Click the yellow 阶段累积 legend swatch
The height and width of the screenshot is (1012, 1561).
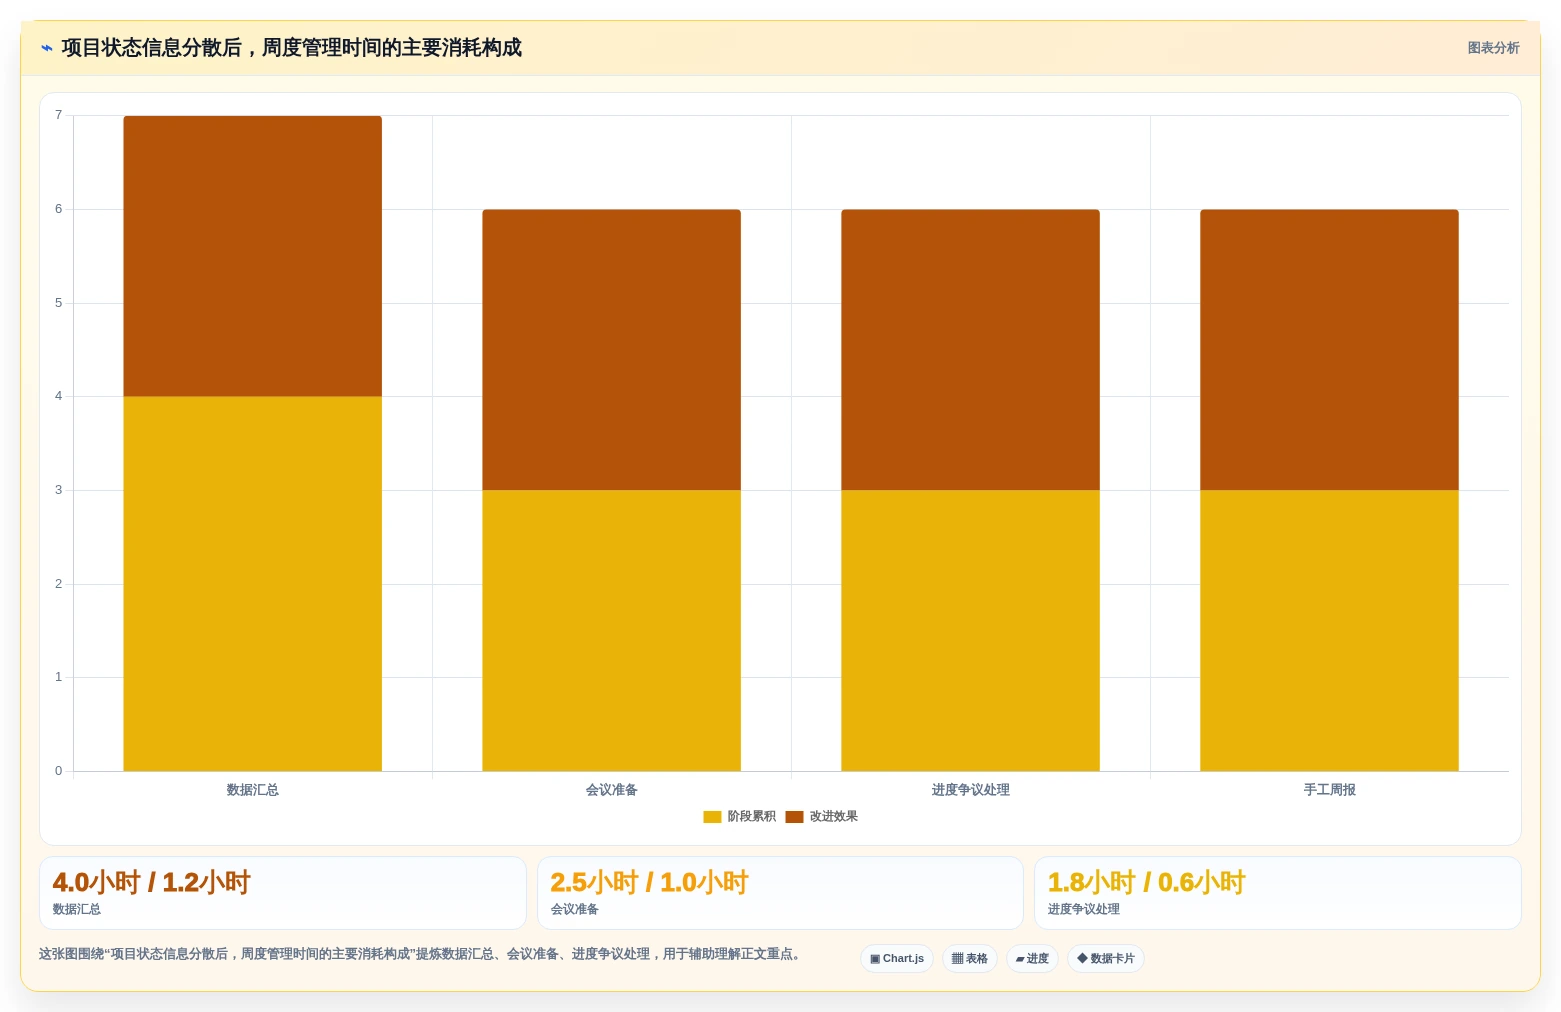712,817
